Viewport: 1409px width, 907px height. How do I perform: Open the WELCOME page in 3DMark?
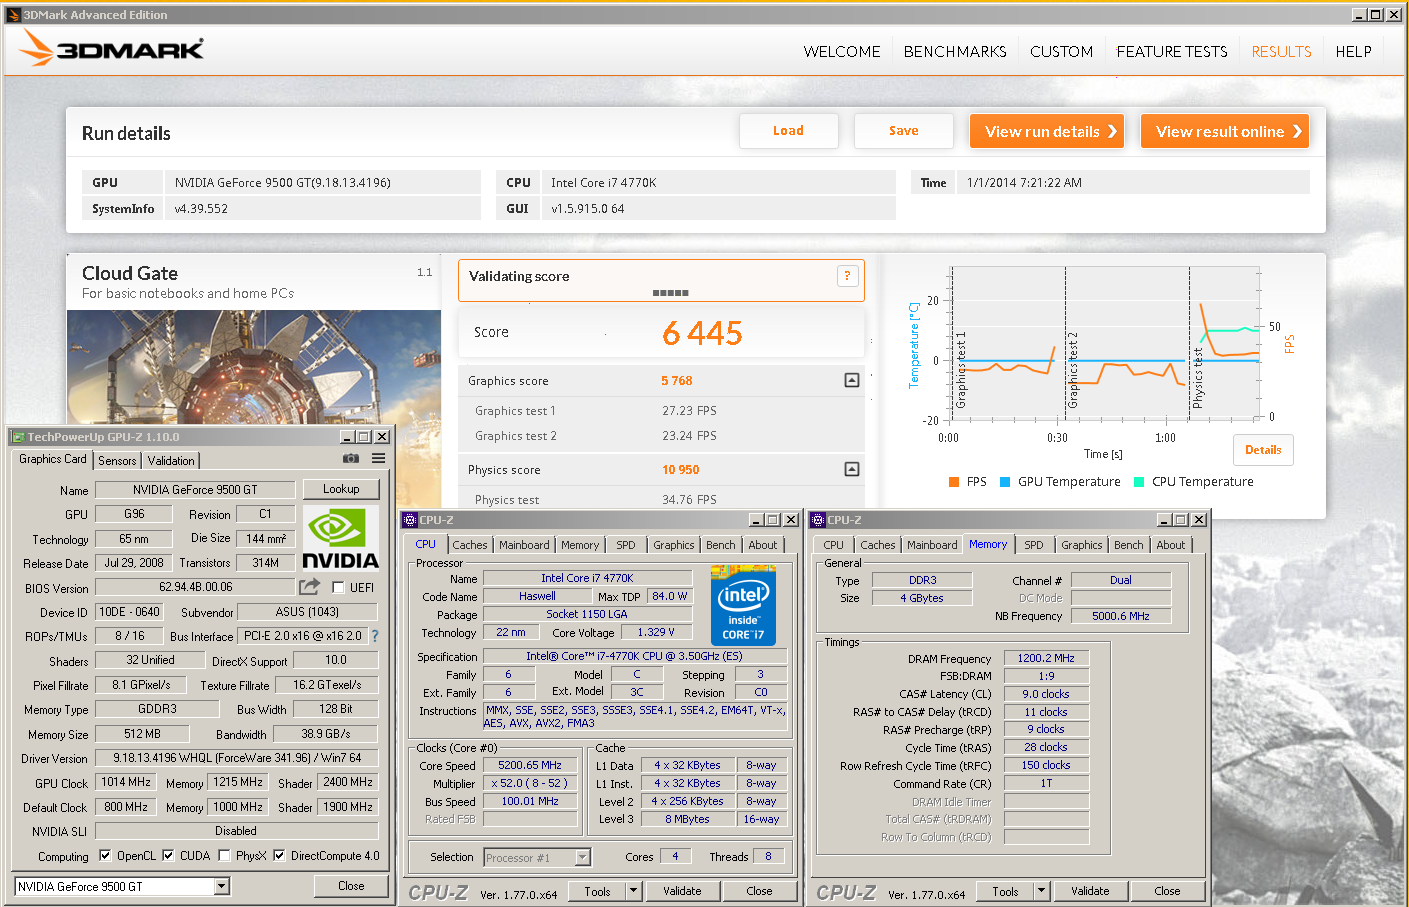[842, 52]
